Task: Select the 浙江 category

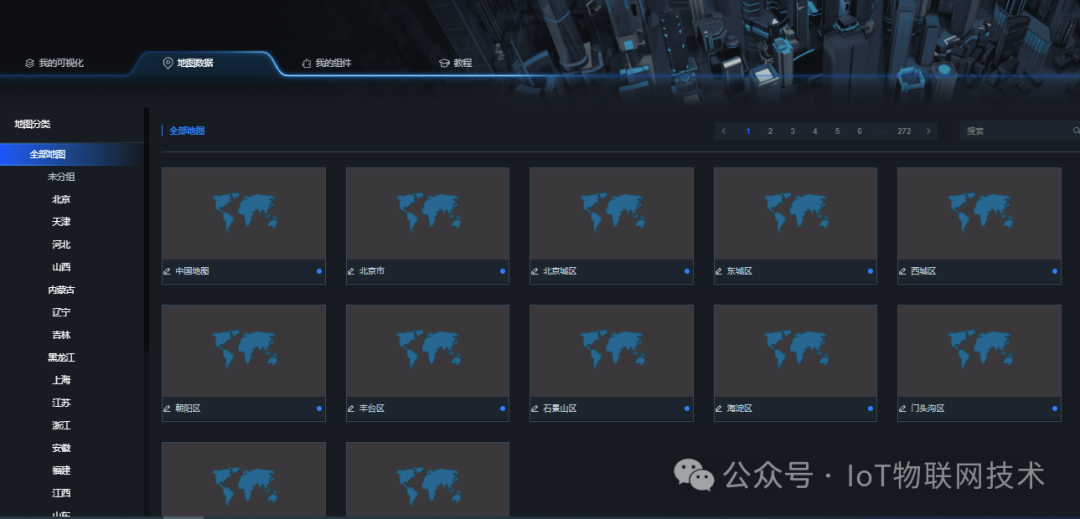Action: [61, 425]
